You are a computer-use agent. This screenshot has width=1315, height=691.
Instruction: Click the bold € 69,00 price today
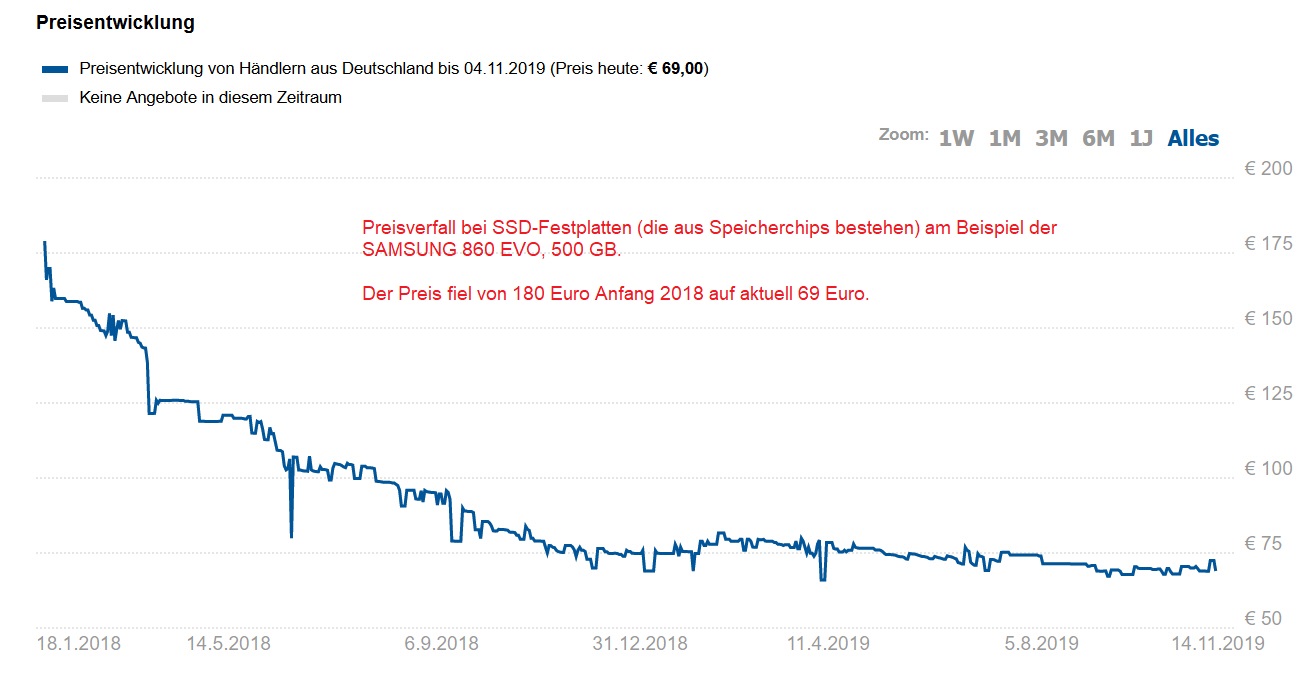click(676, 69)
